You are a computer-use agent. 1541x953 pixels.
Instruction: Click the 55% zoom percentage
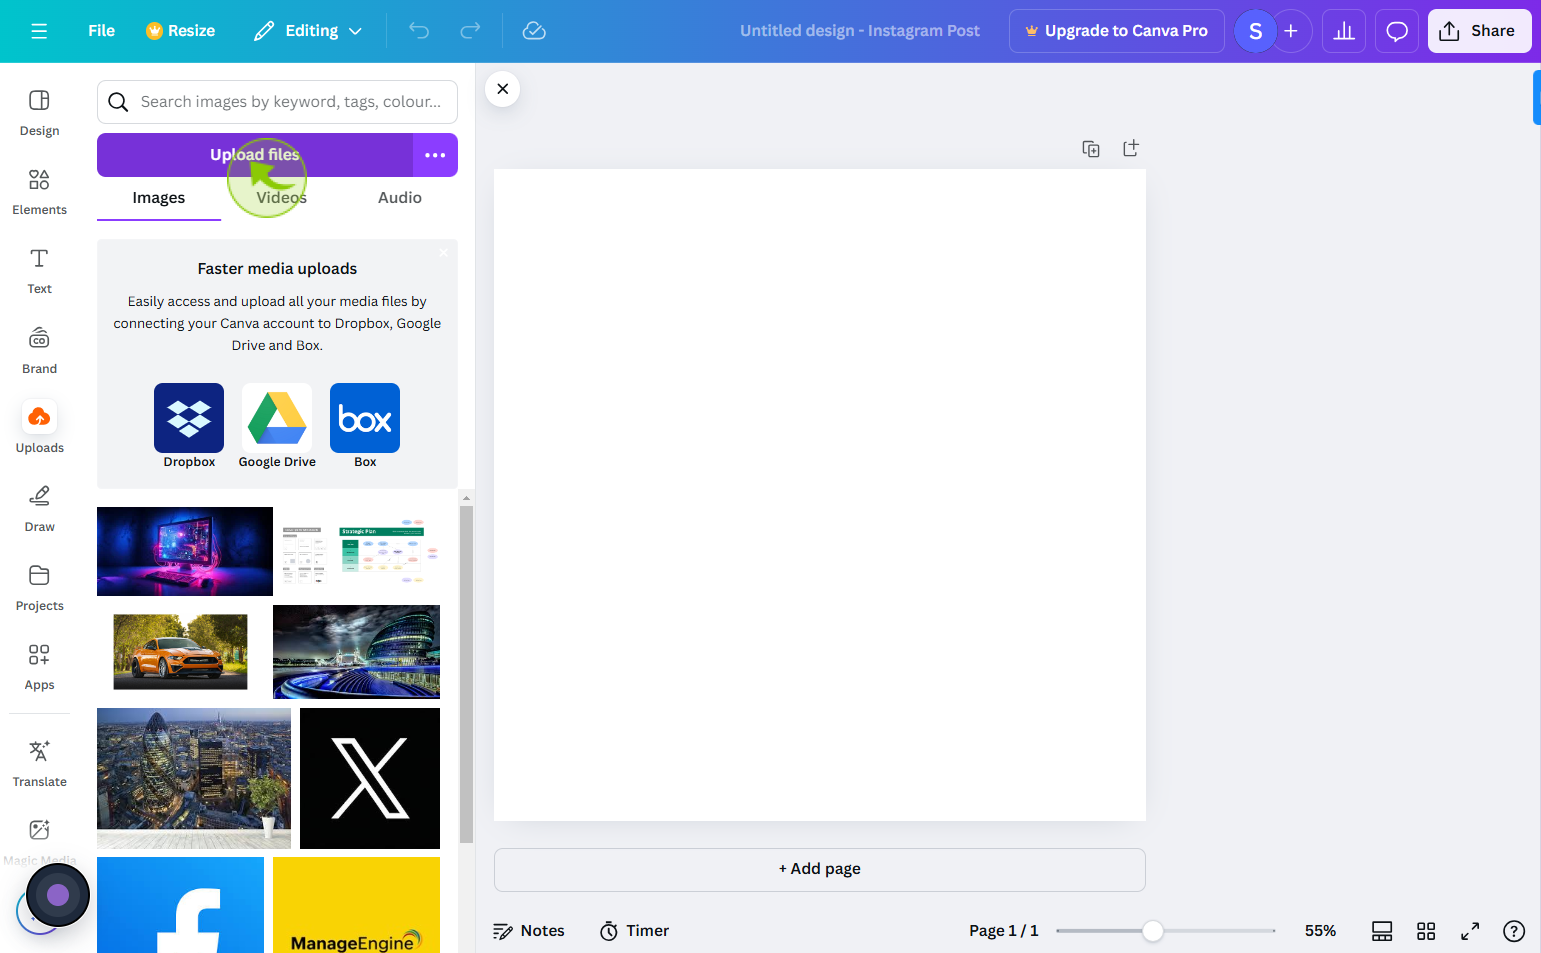point(1320,931)
